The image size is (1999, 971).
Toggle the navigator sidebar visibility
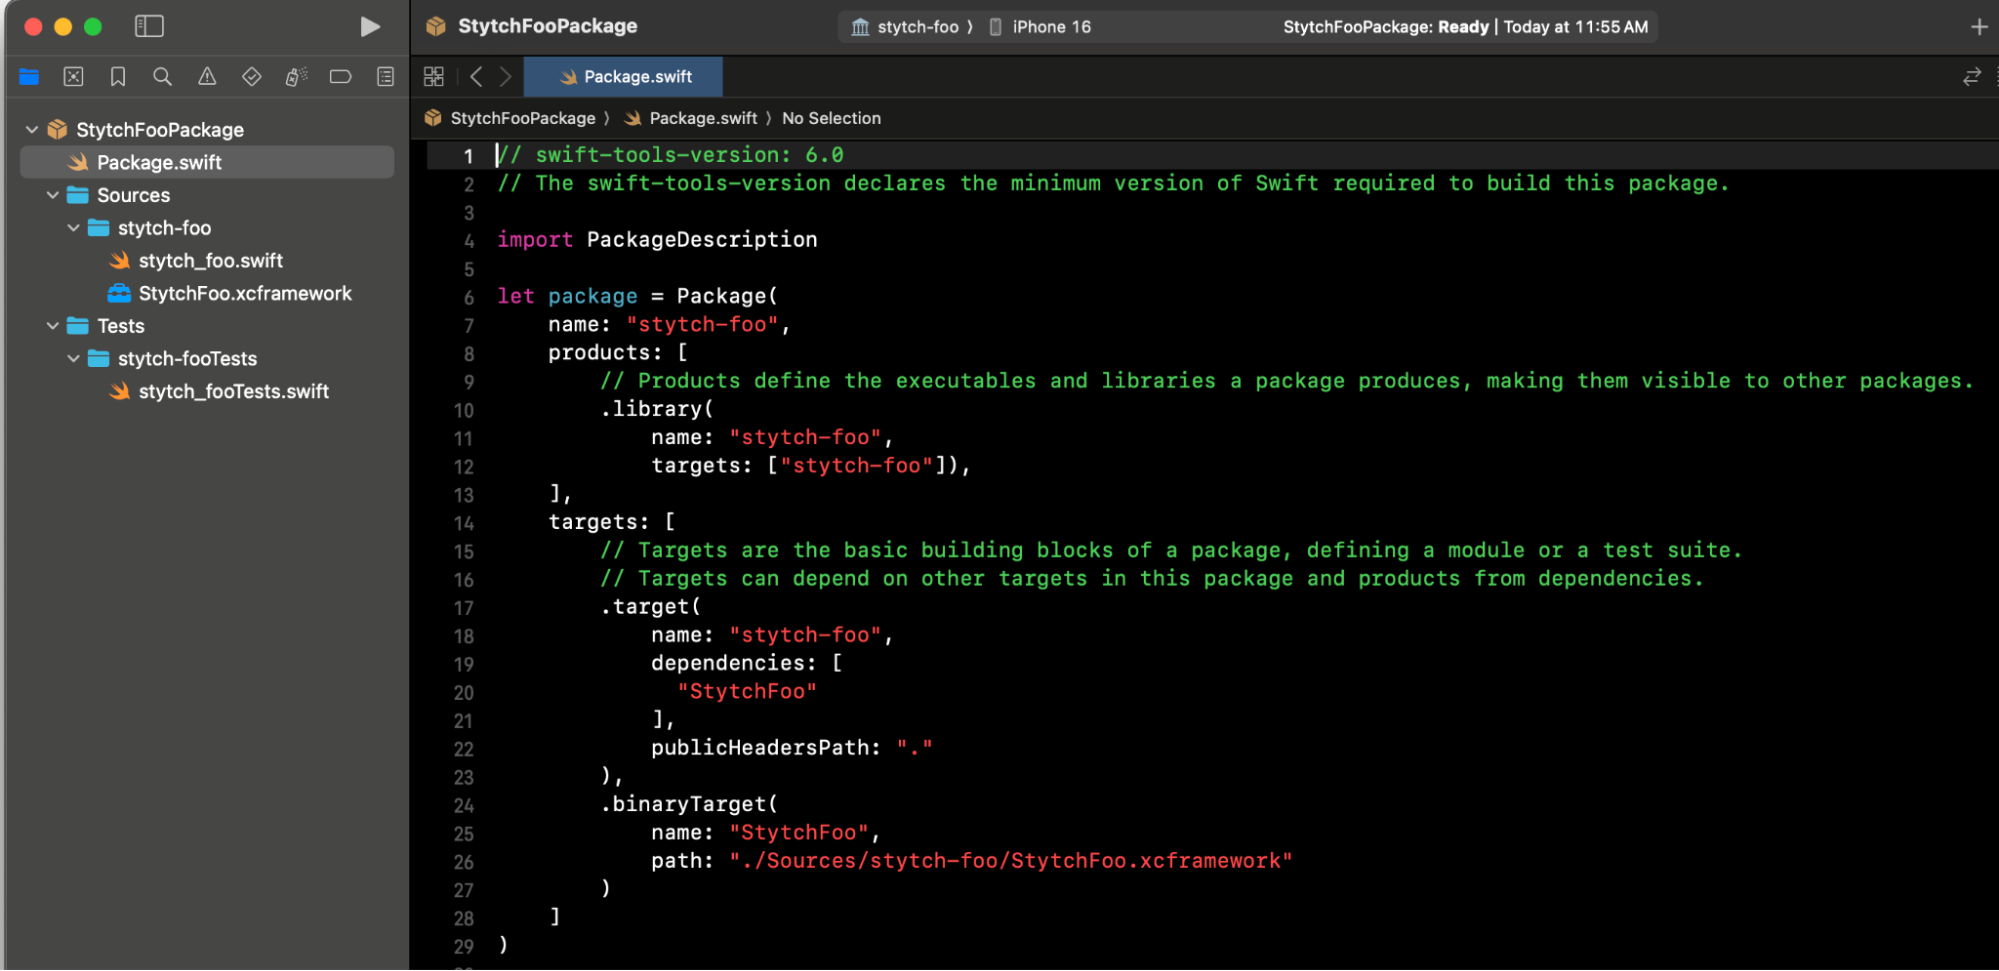[149, 27]
